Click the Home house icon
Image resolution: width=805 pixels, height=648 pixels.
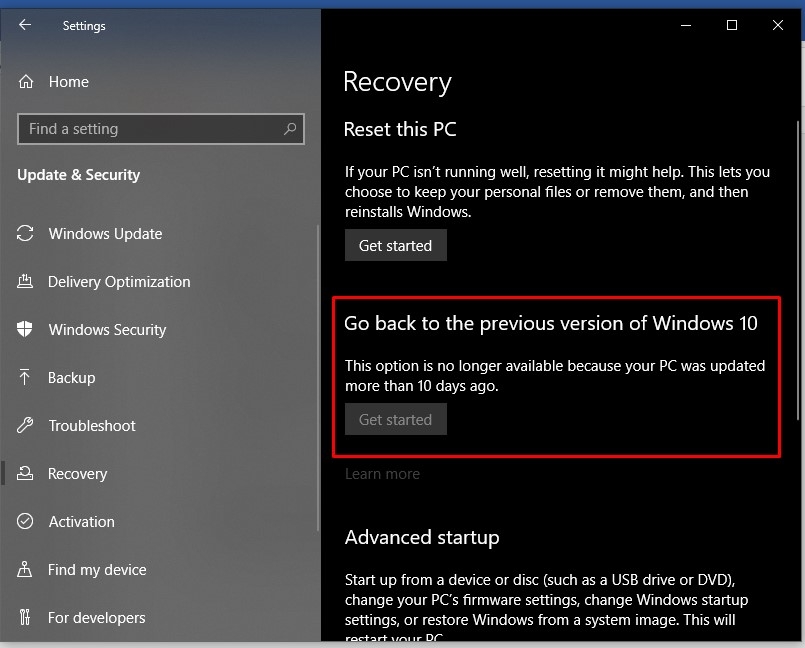pos(27,81)
